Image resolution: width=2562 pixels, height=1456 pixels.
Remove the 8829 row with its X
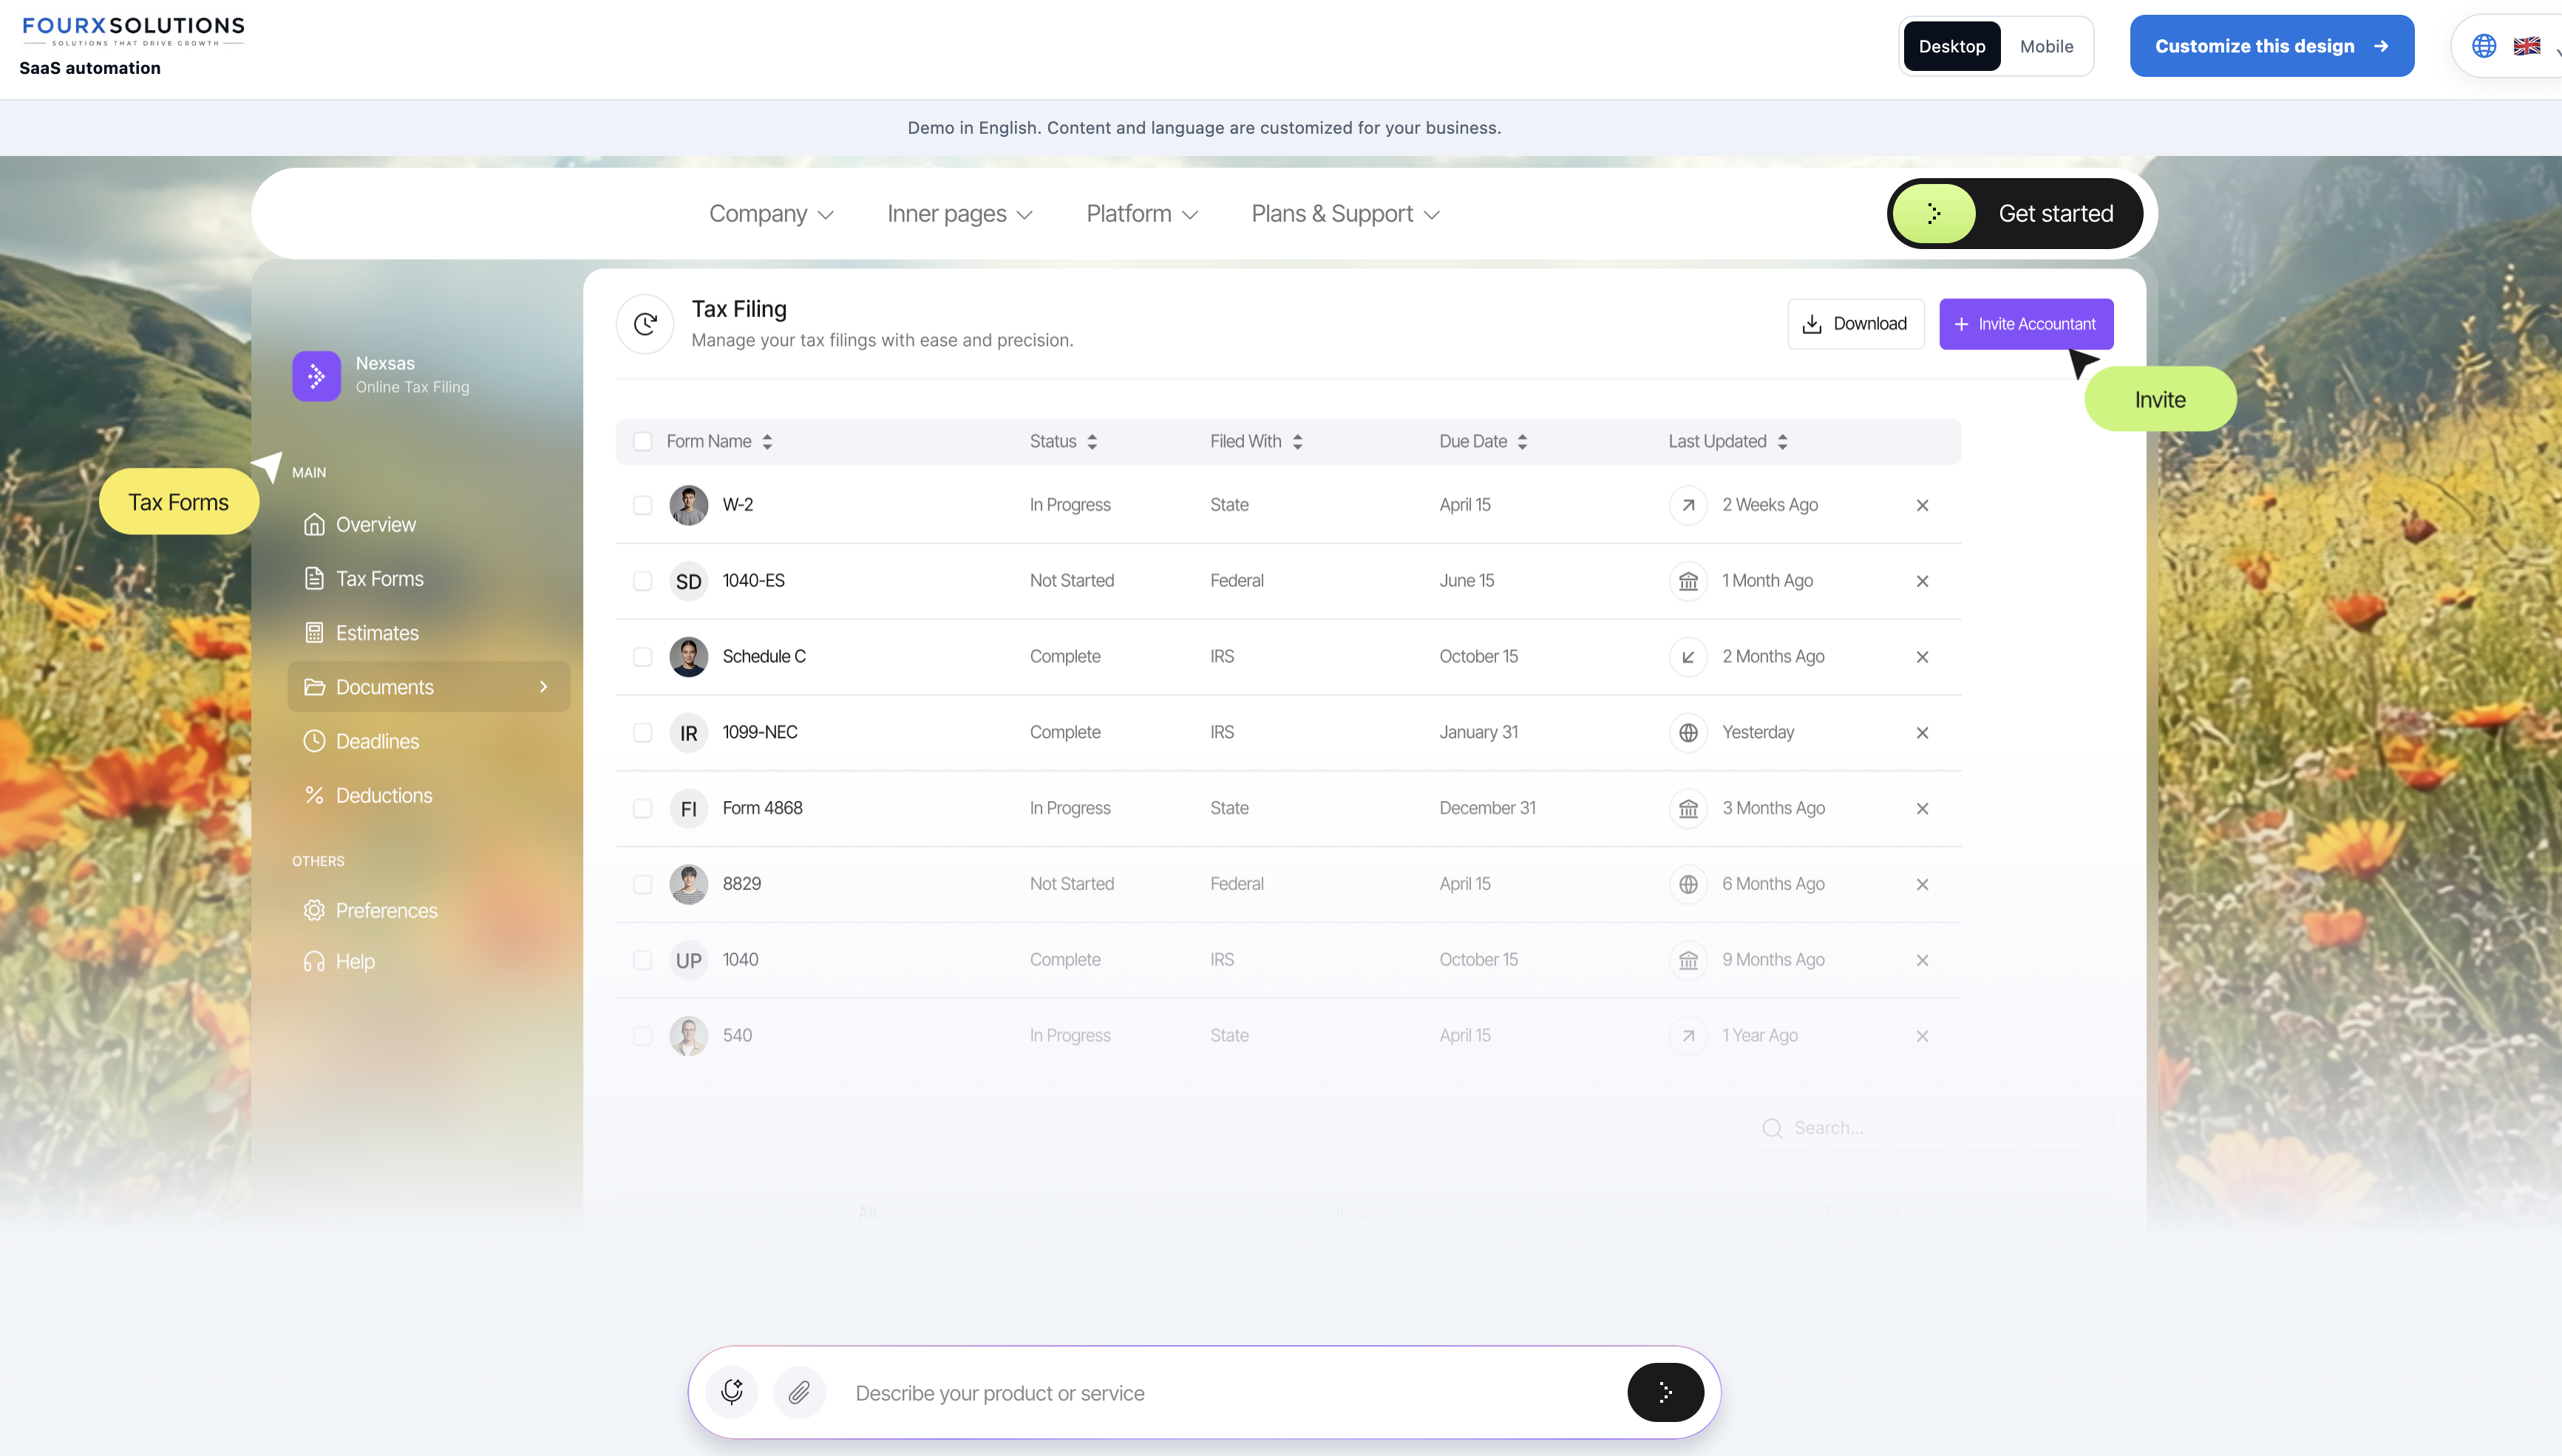click(x=1922, y=884)
